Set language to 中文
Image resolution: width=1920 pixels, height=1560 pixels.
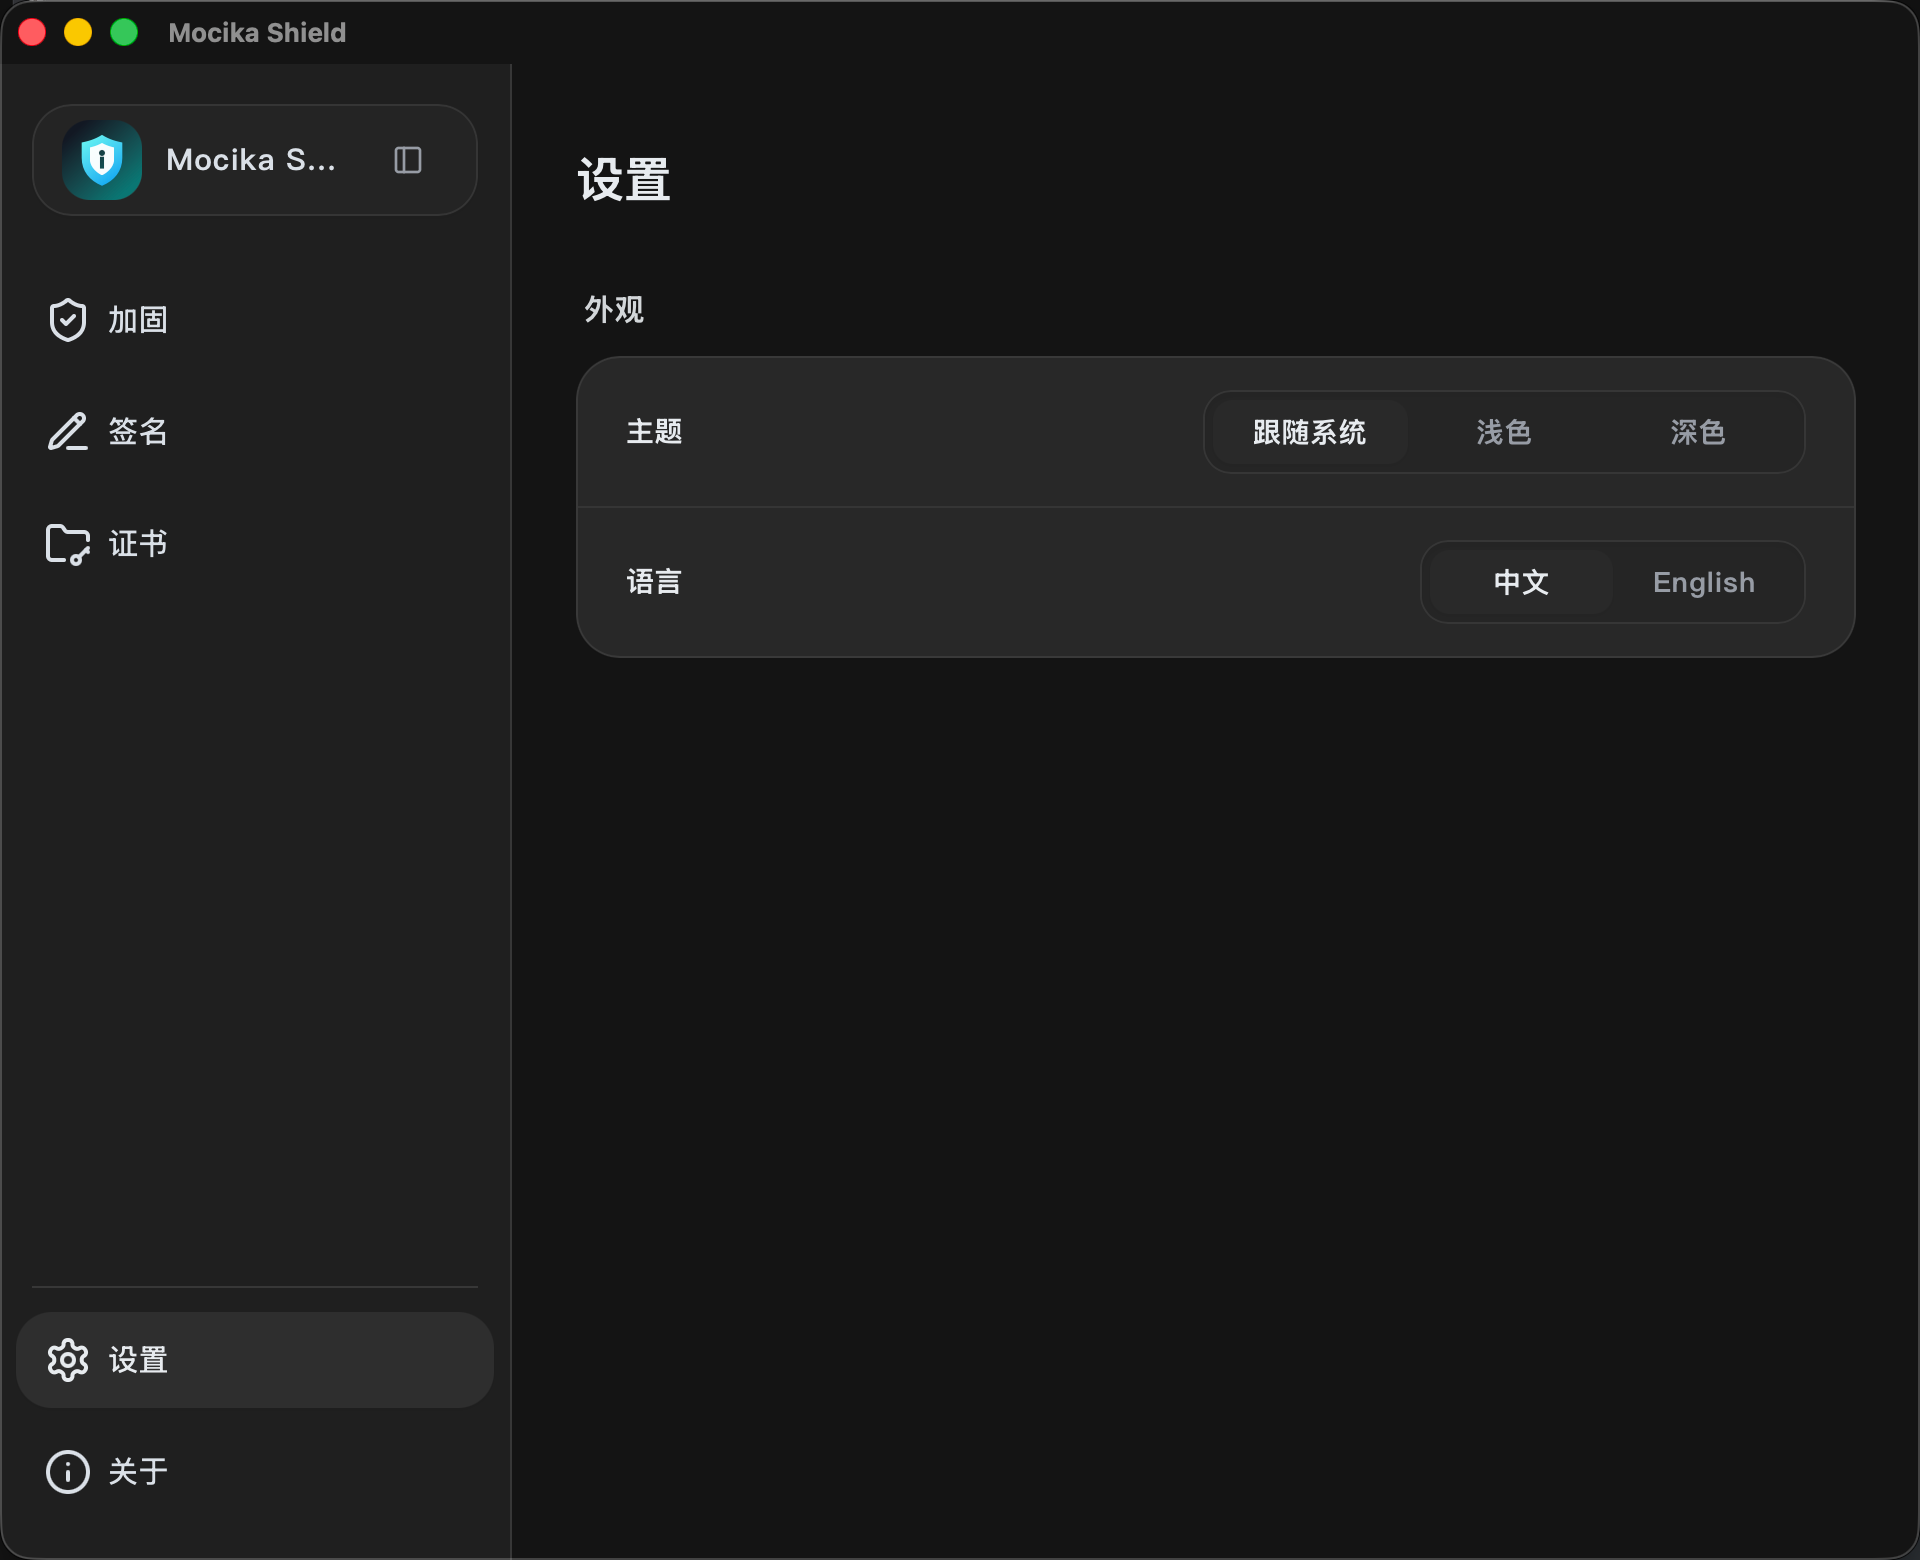[x=1521, y=582]
